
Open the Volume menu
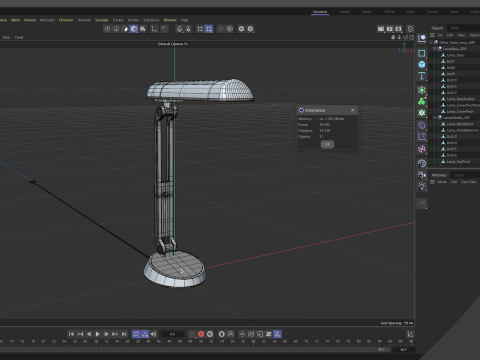pos(30,20)
